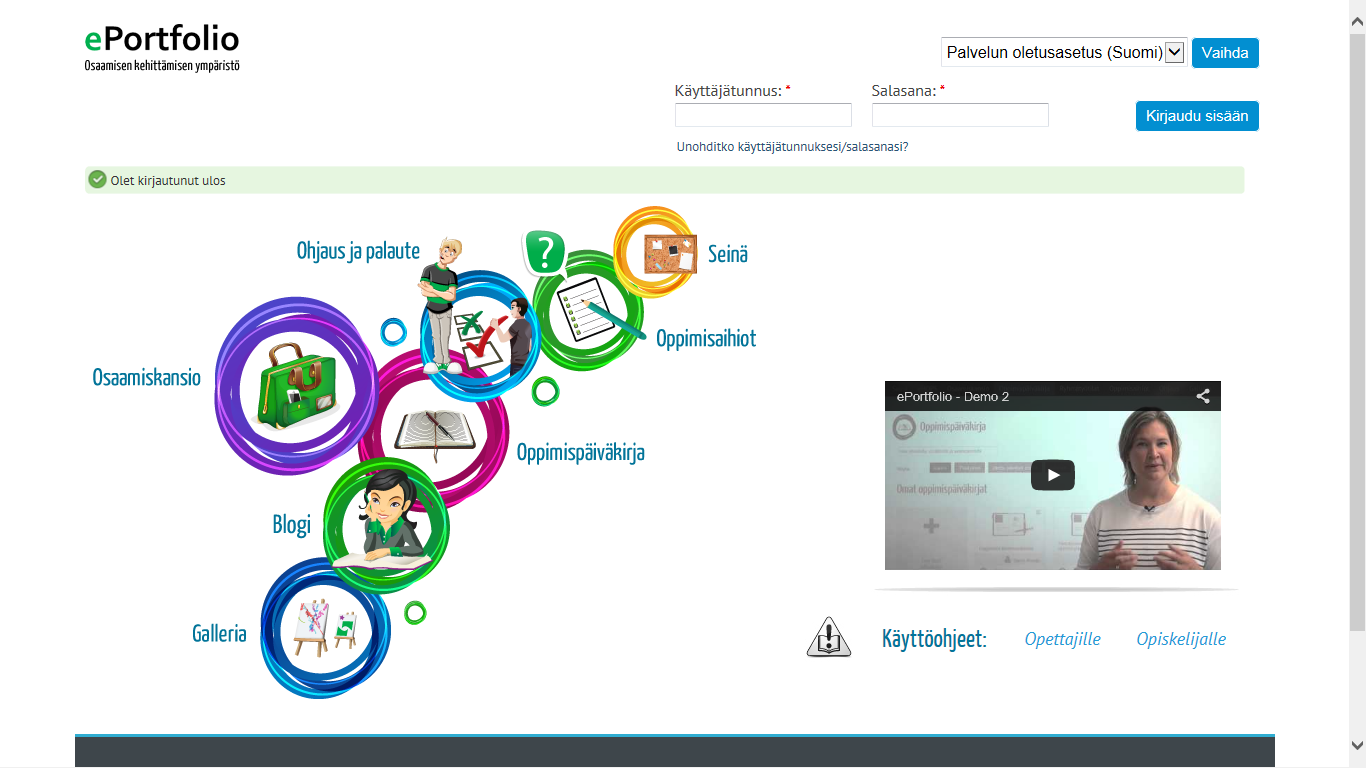Open the Opettajille instructions link
Viewport: 1366px width, 768px height.
tap(1062, 639)
